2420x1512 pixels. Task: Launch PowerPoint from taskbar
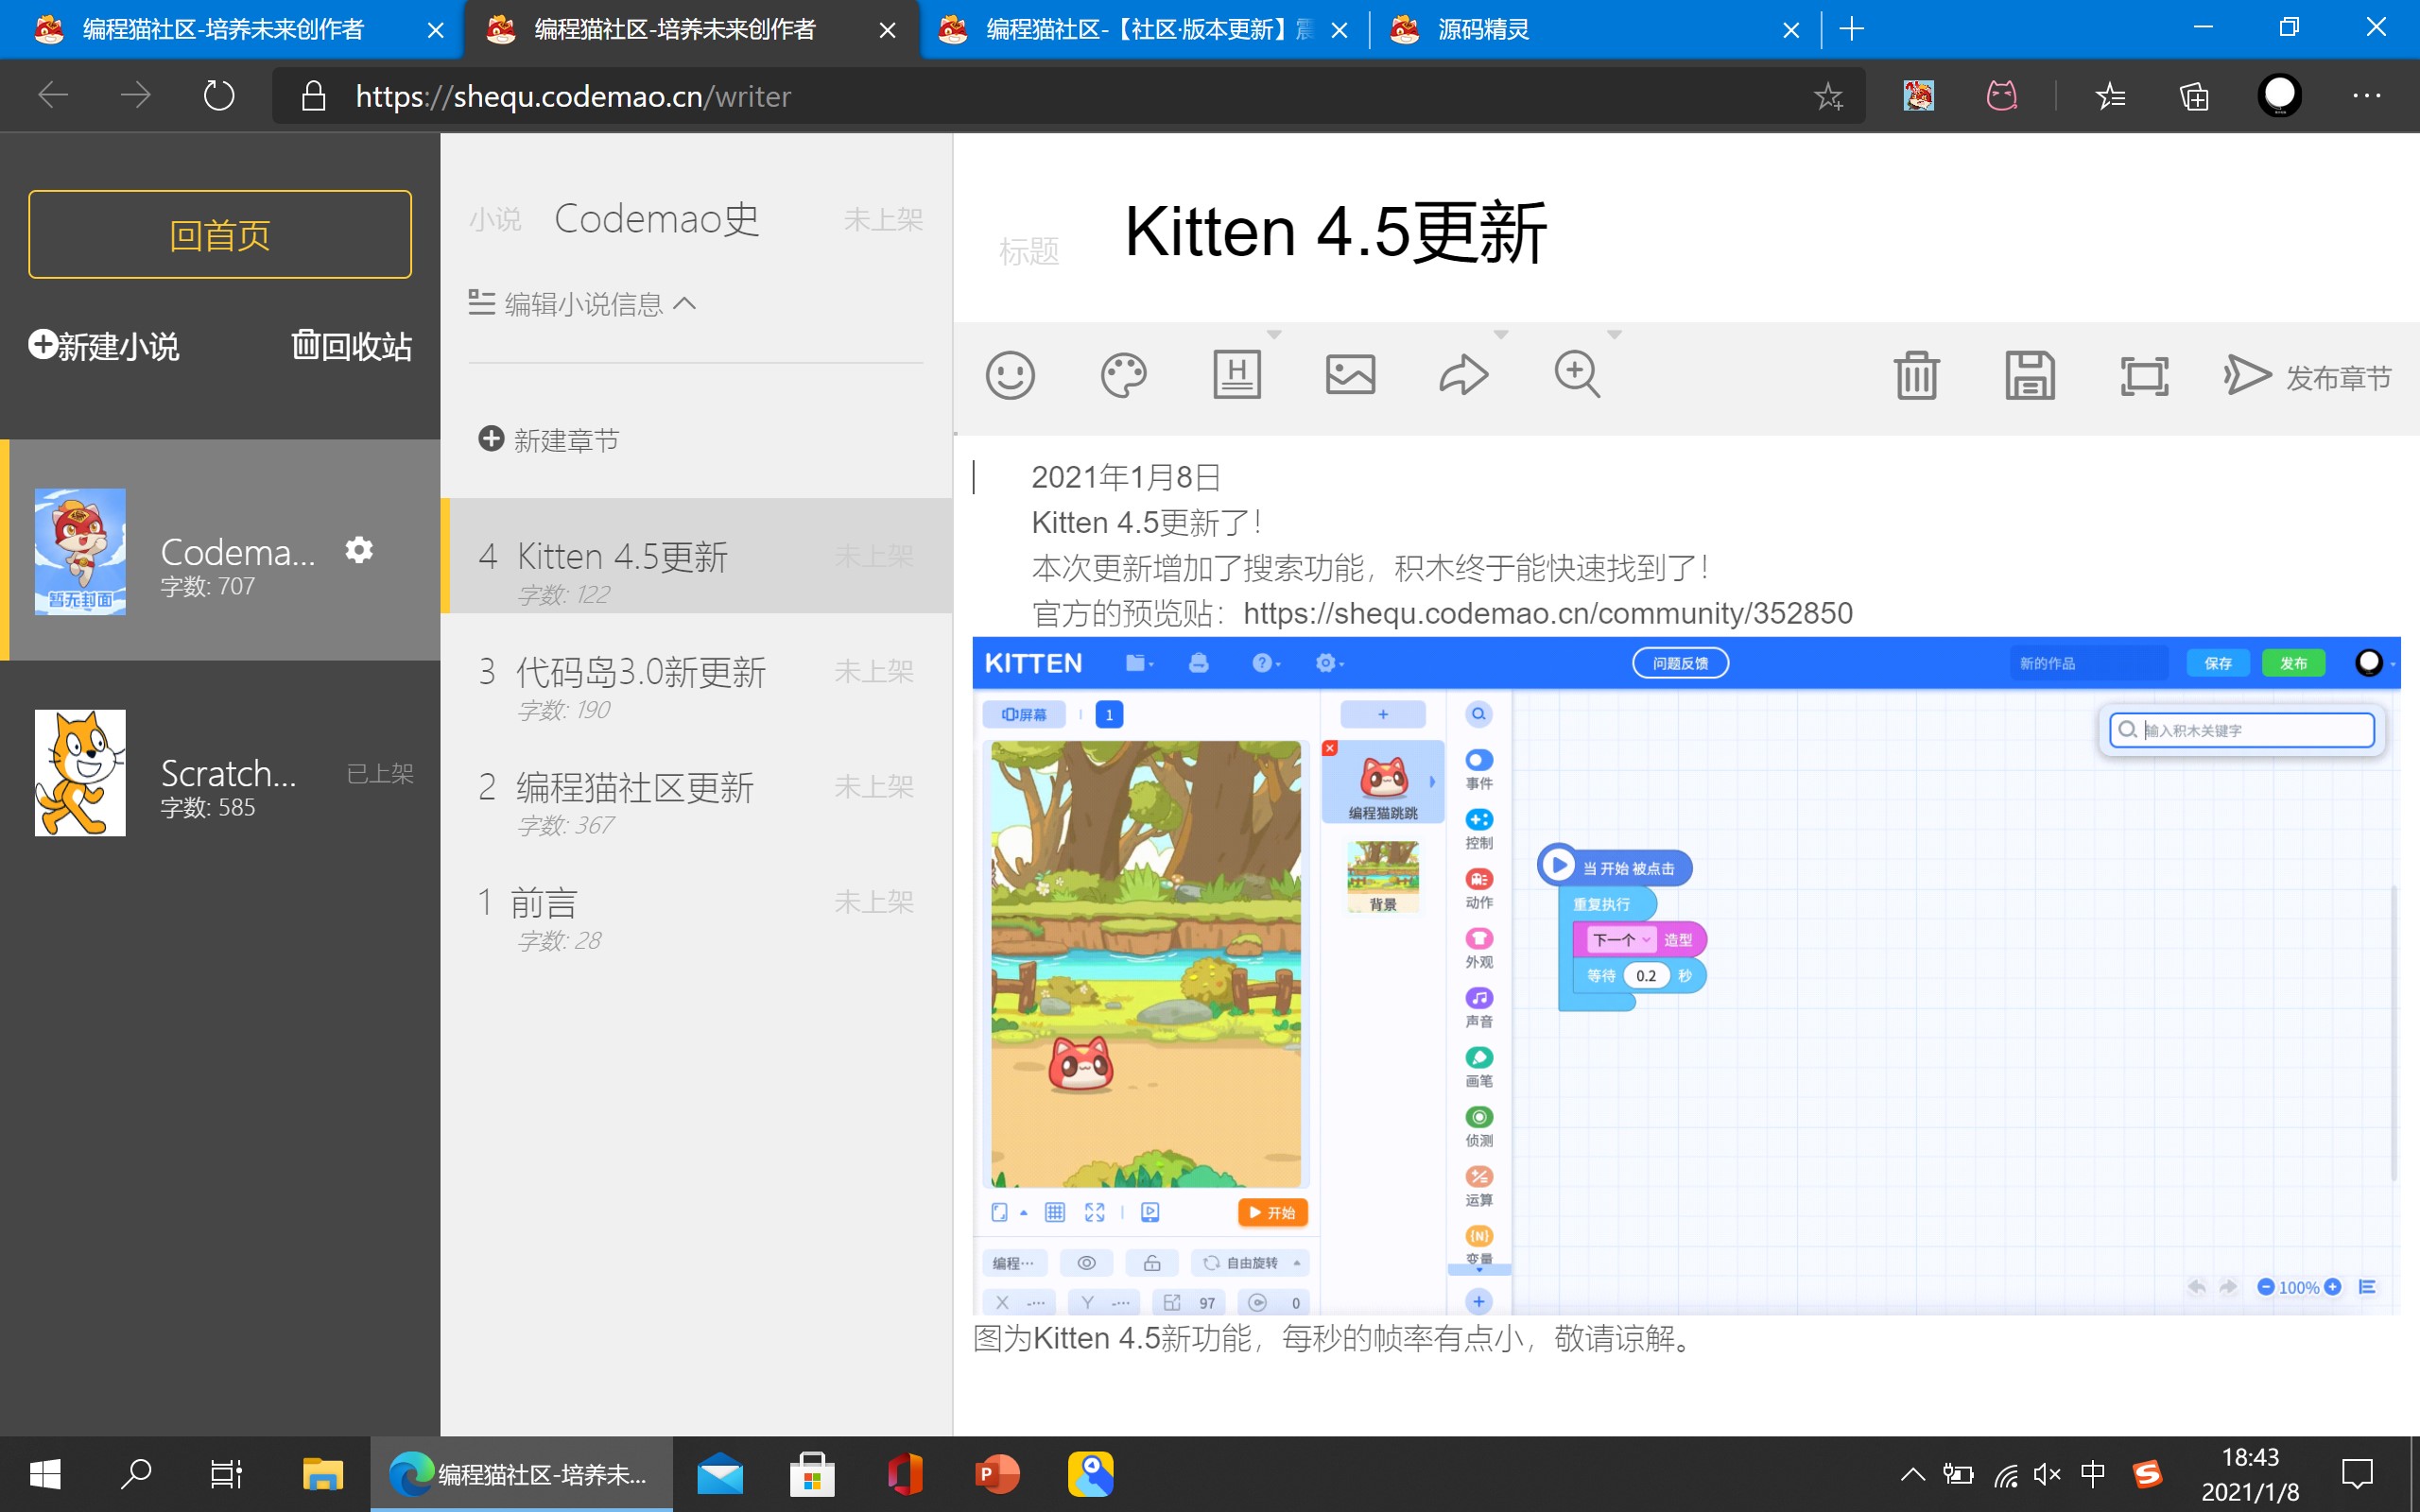pyautogui.click(x=997, y=1474)
